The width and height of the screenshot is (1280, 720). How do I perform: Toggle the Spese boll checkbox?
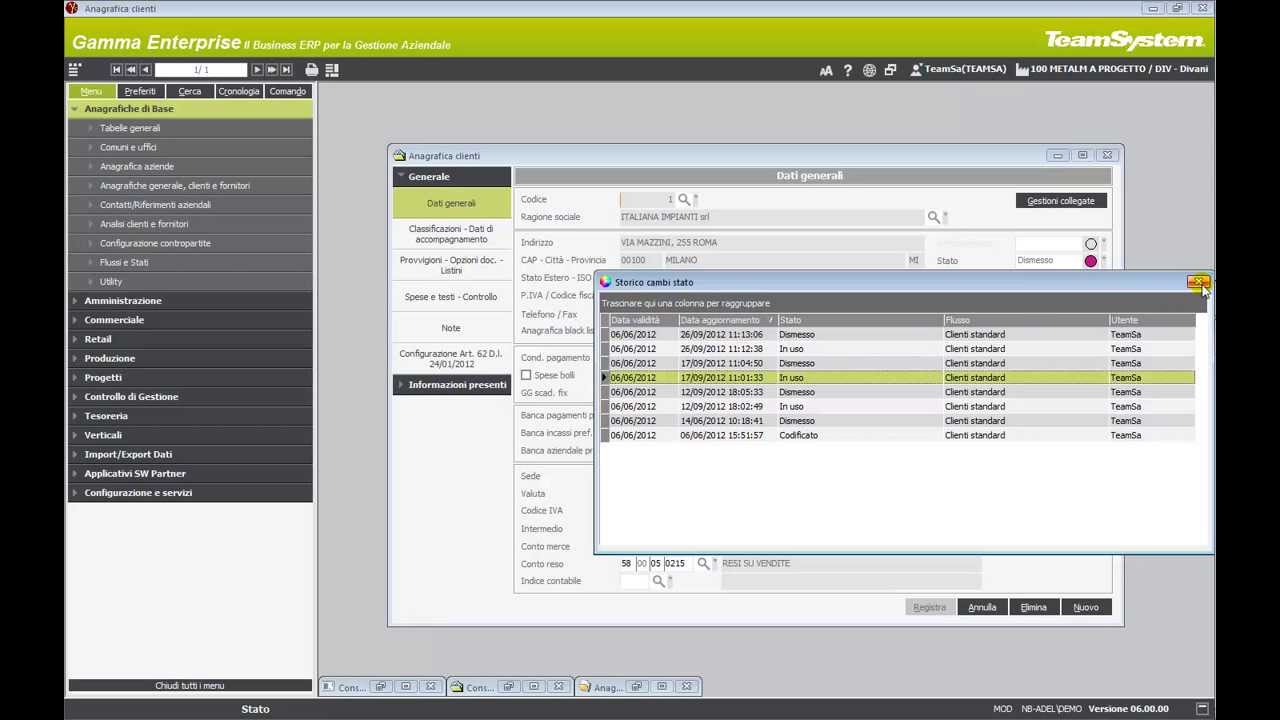[526, 375]
